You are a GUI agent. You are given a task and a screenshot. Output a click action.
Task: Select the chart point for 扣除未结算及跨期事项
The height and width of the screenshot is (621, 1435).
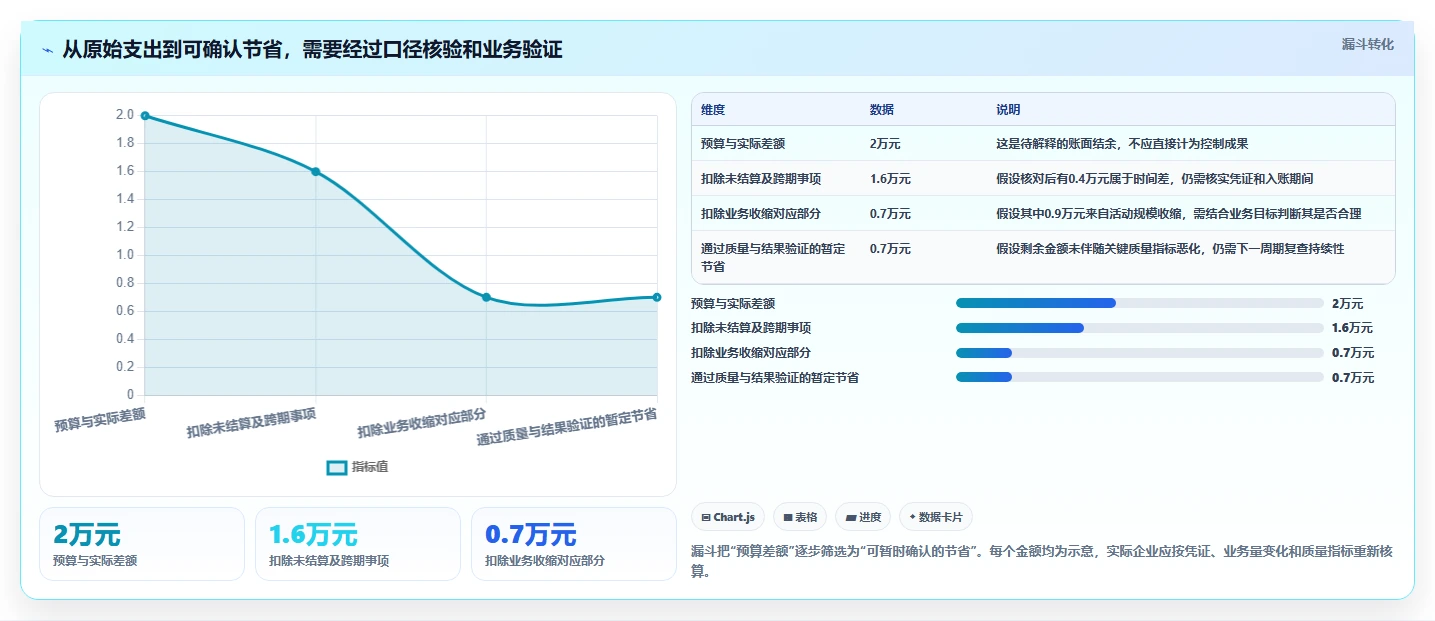pos(316,172)
